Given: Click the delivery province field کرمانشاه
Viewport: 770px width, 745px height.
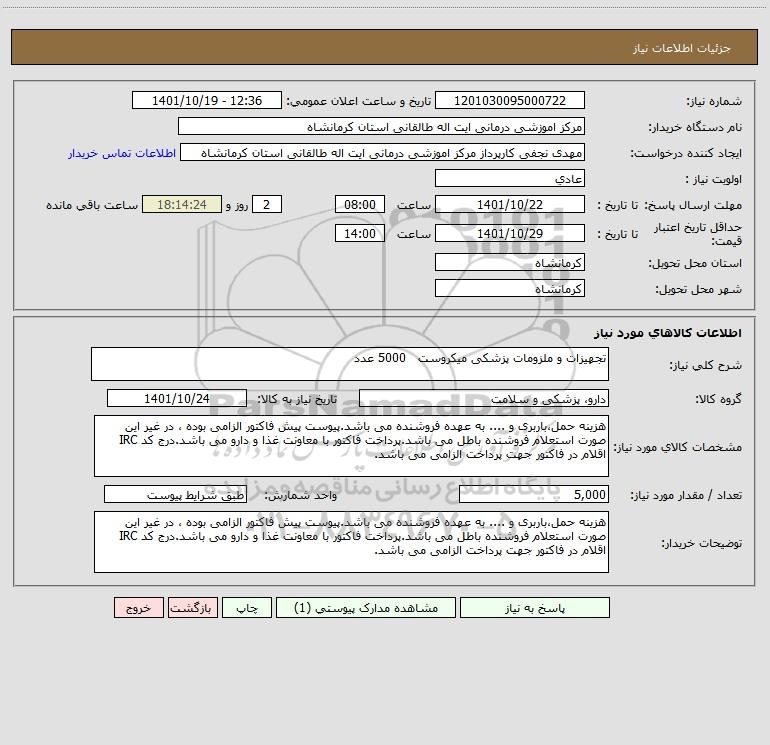Looking at the screenshot, I should point(510,262).
